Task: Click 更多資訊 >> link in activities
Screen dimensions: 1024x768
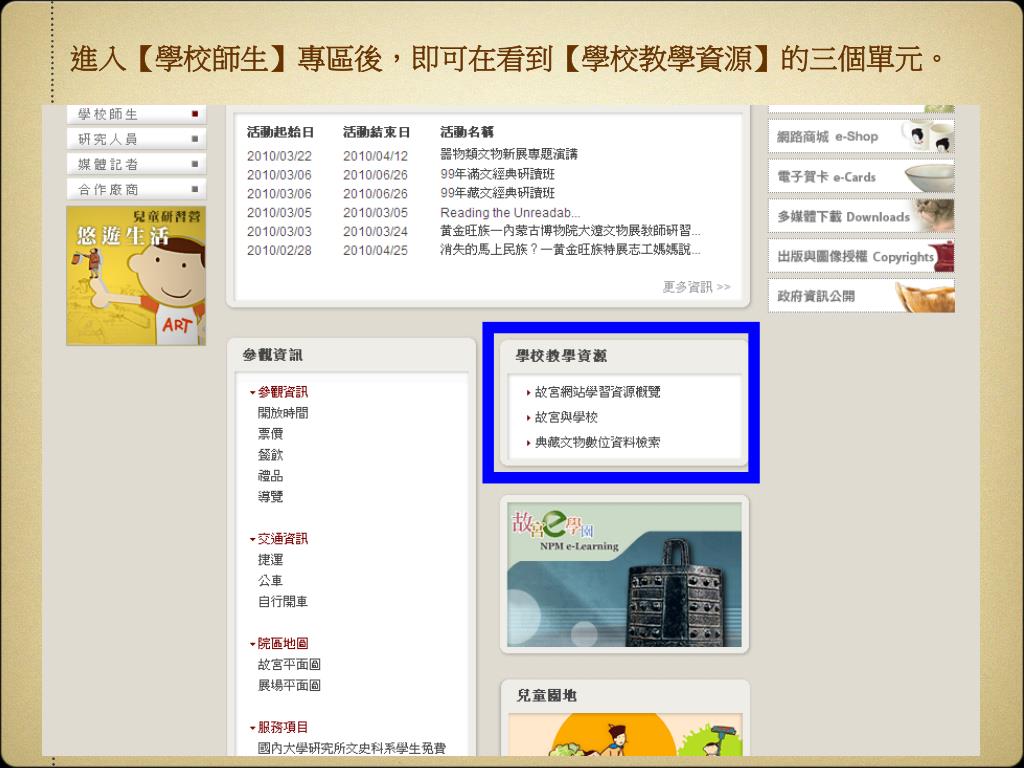Action: (x=696, y=287)
